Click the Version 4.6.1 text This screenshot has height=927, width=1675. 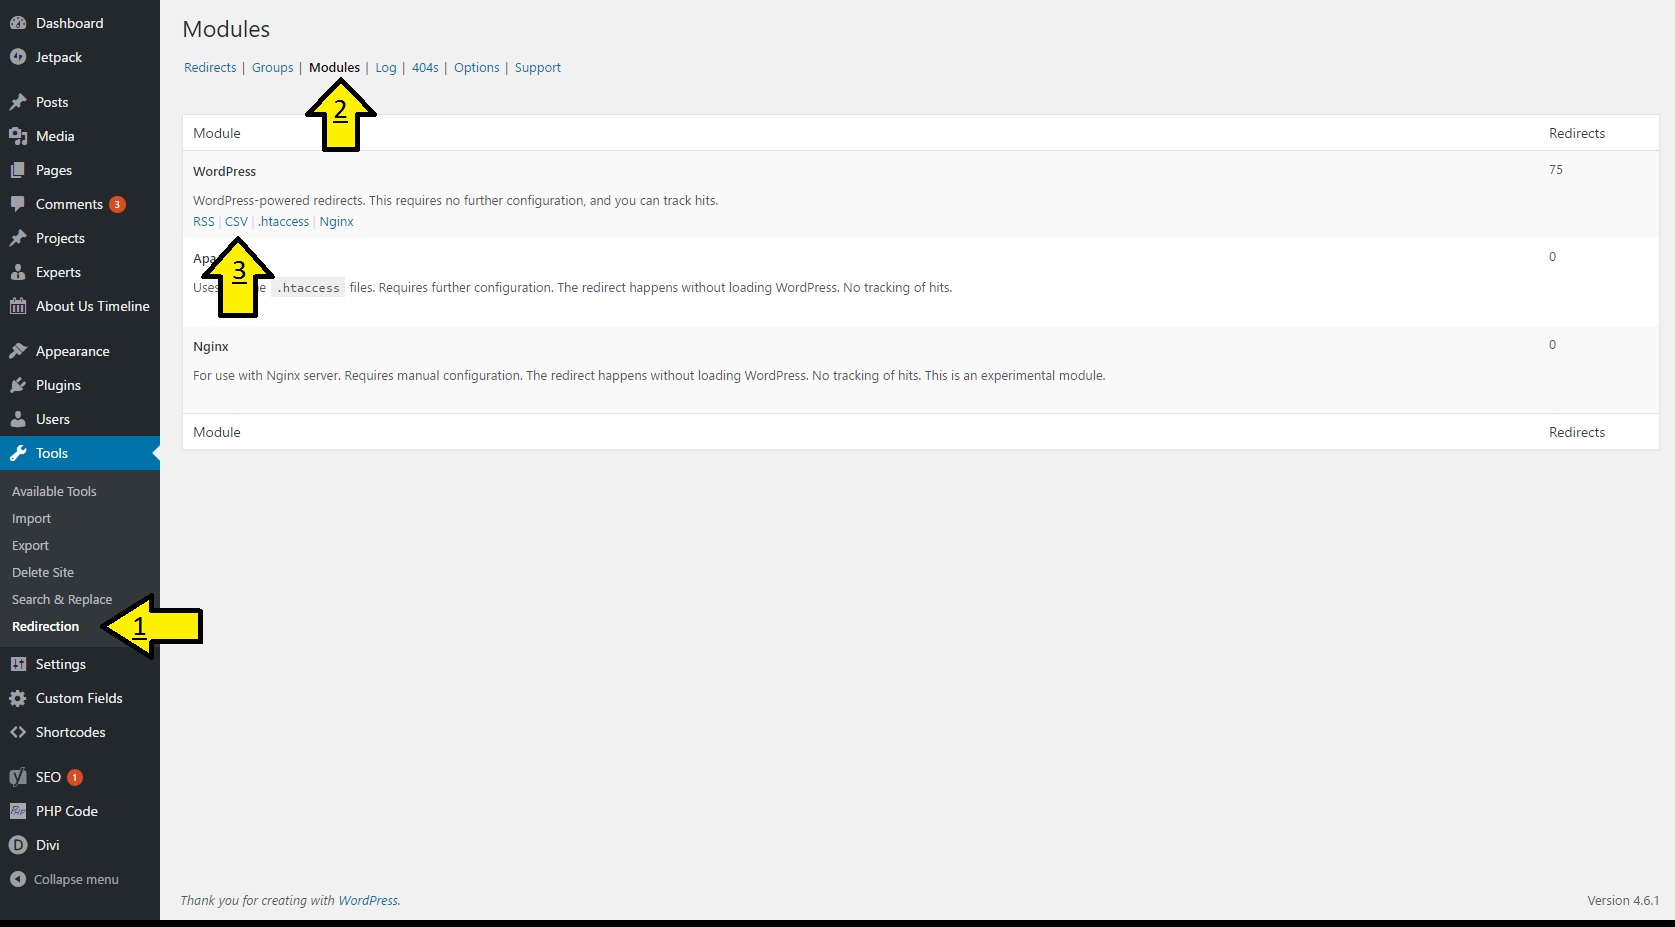(1623, 900)
